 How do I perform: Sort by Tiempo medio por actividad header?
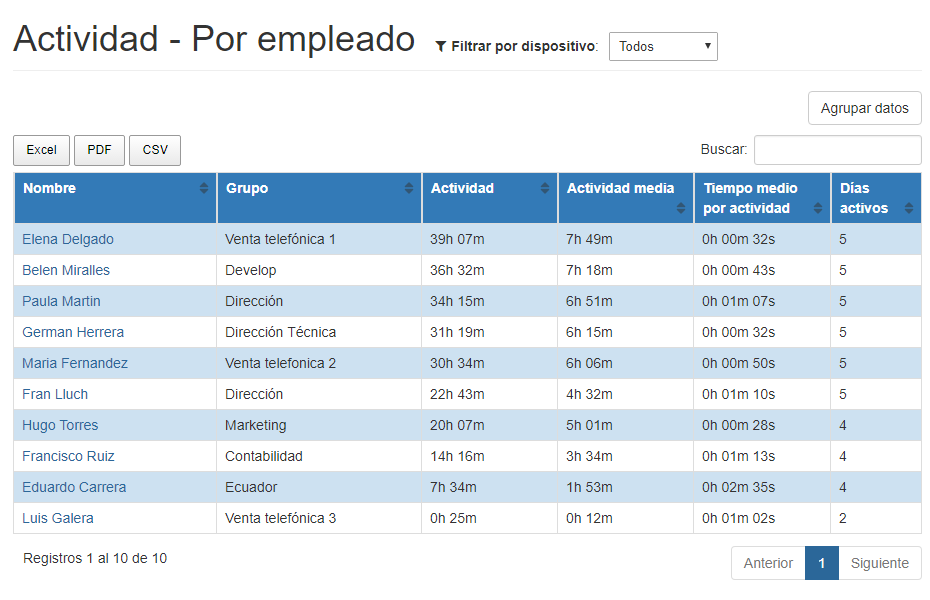click(x=750, y=198)
